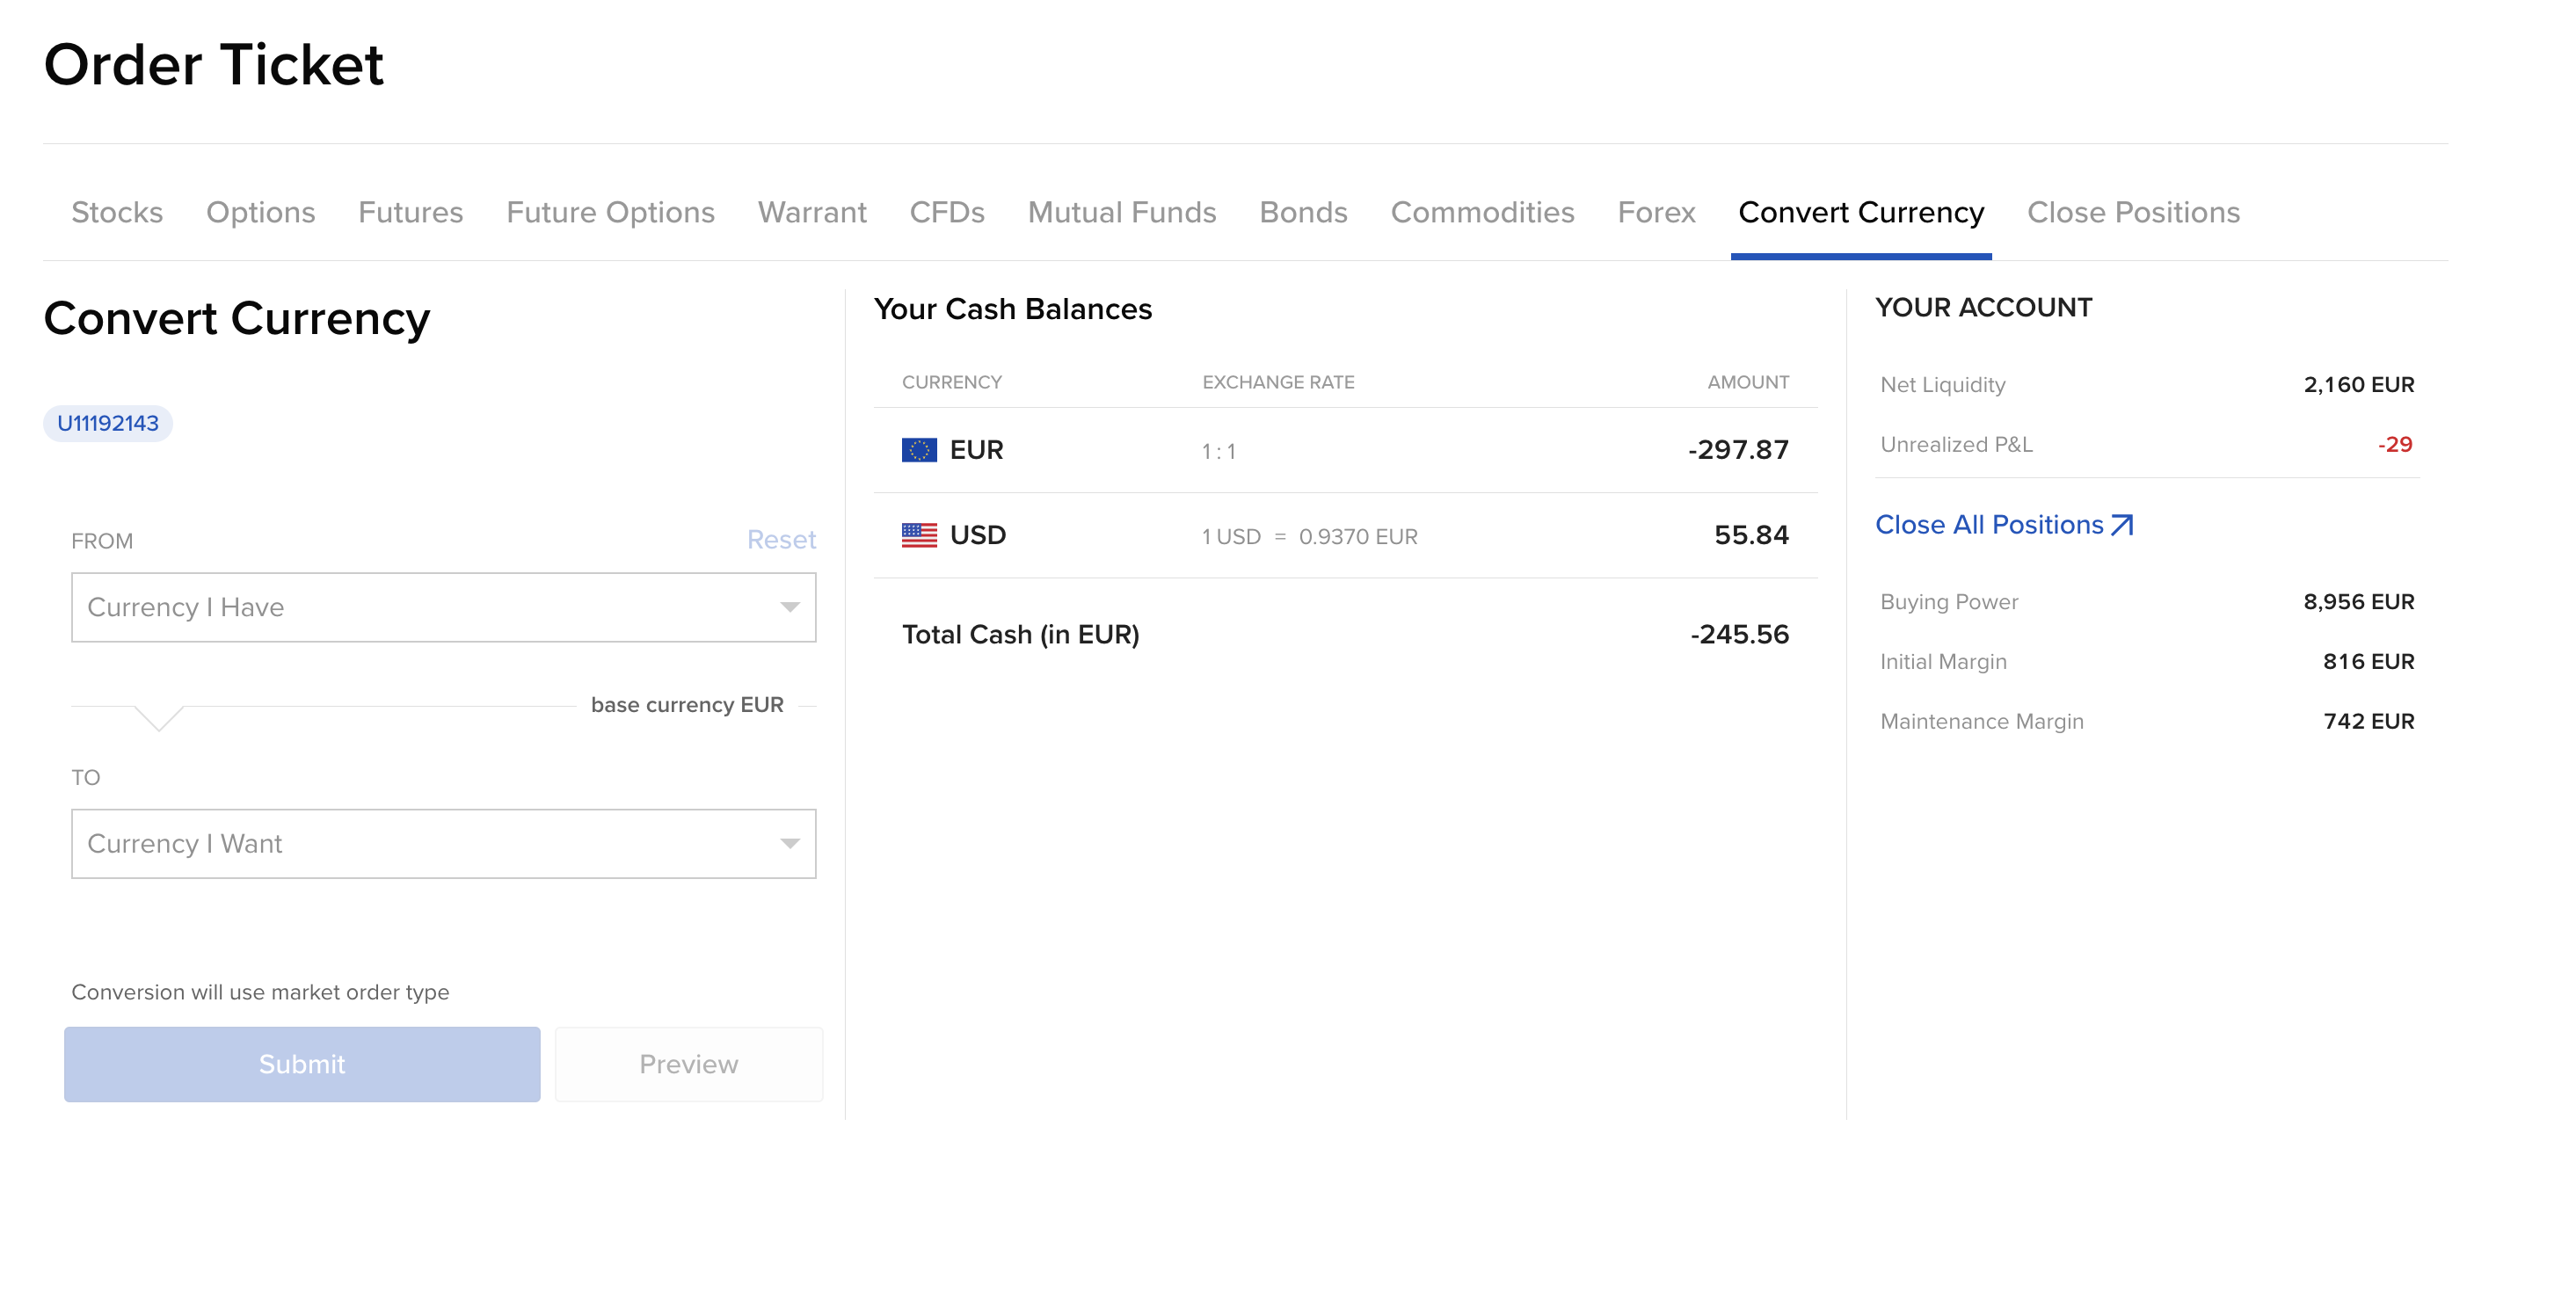Open the Bonds tab
The image size is (2576, 1308).
click(1302, 212)
